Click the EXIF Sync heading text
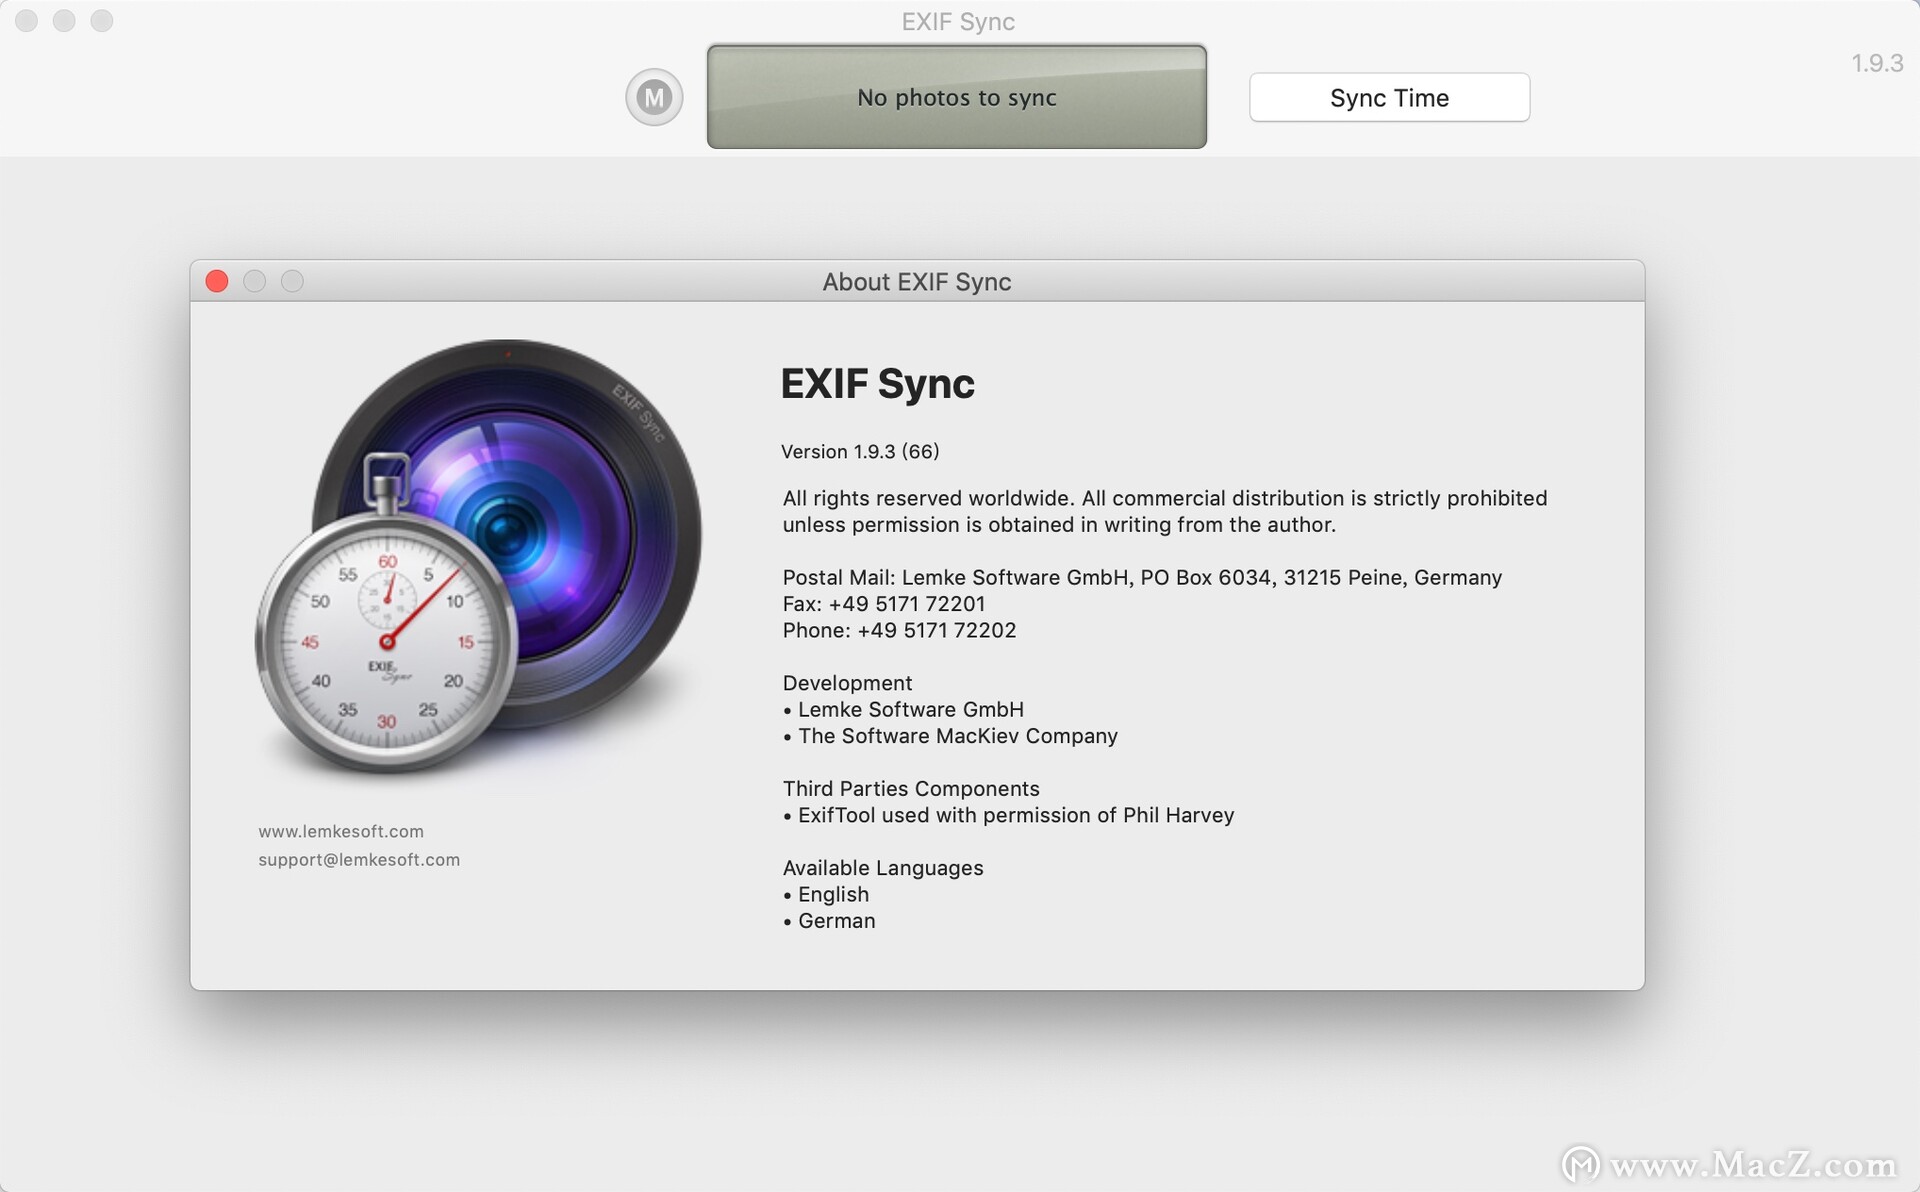 click(877, 384)
